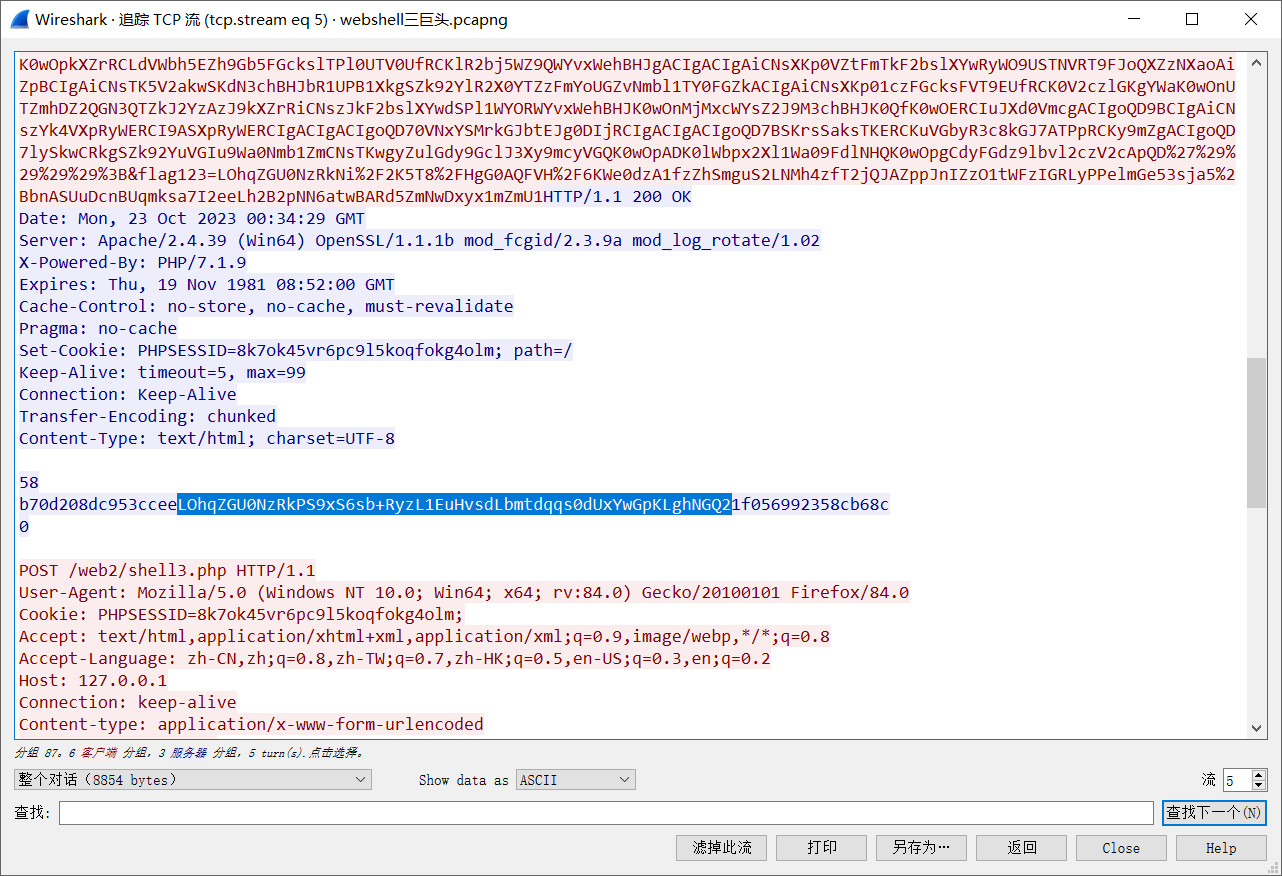Image resolution: width=1282 pixels, height=876 pixels.
Task: Click the 打印 print button
Action: pos(821,847)
